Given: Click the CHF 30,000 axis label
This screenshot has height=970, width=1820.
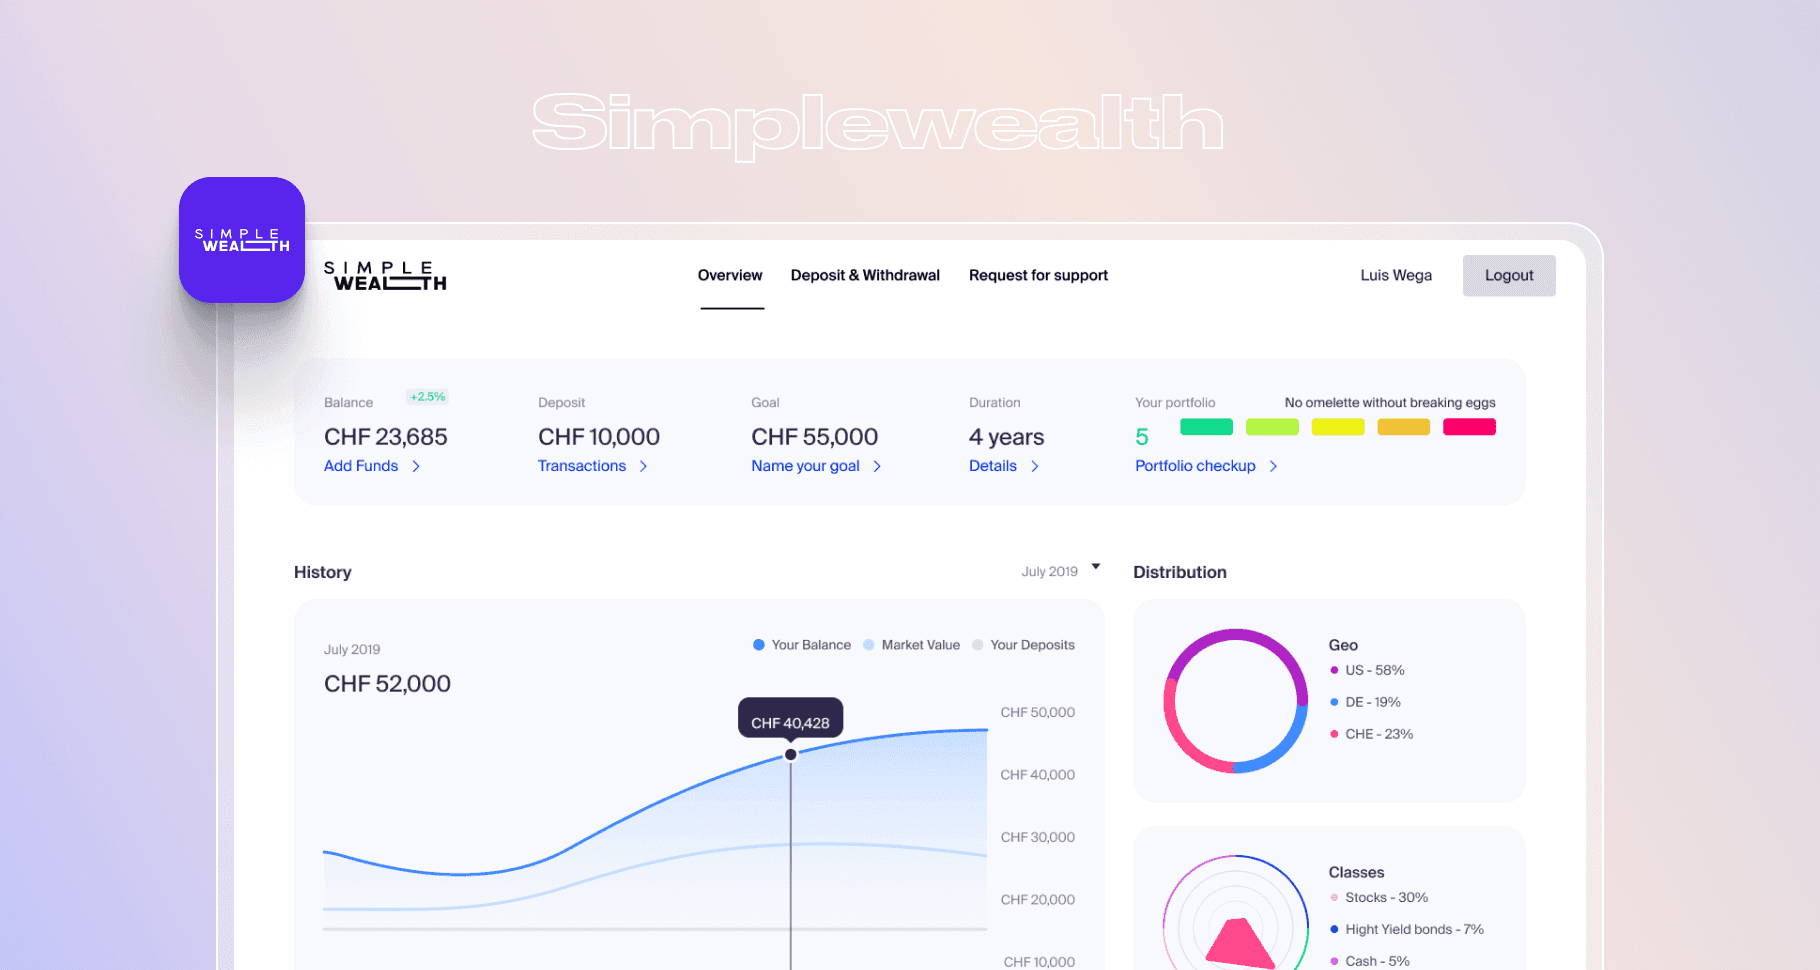Looking at the screenshot, I should pyautogui.click(x=1038, y=837).
